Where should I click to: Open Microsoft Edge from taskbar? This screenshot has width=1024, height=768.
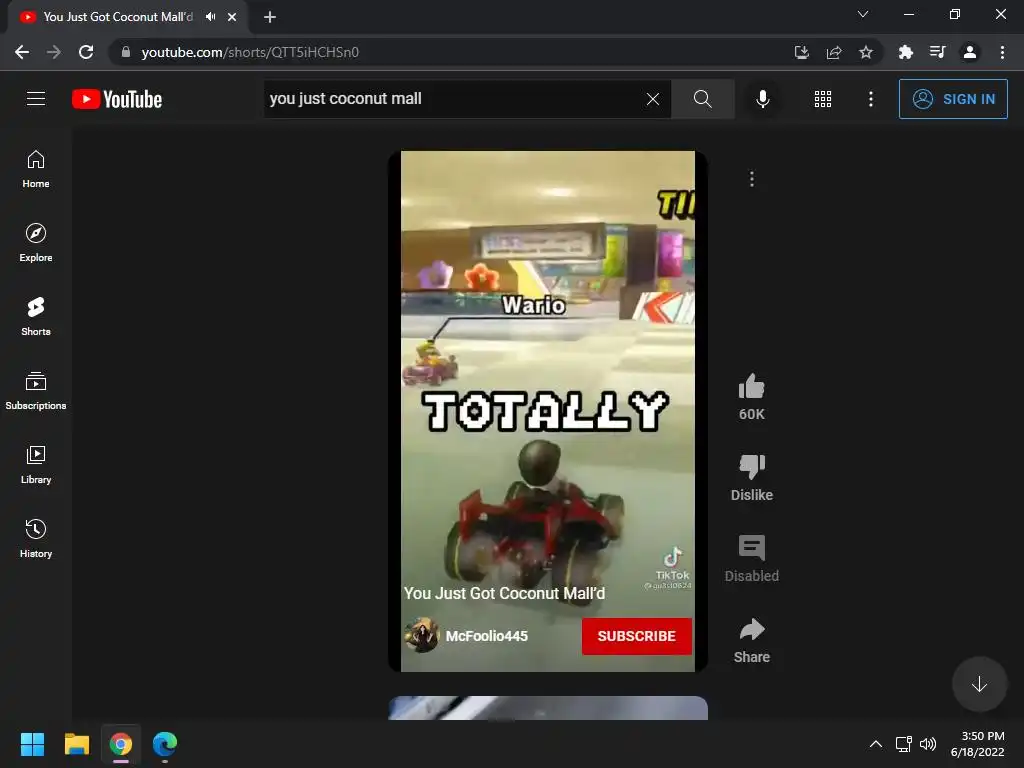click(165, 744)
